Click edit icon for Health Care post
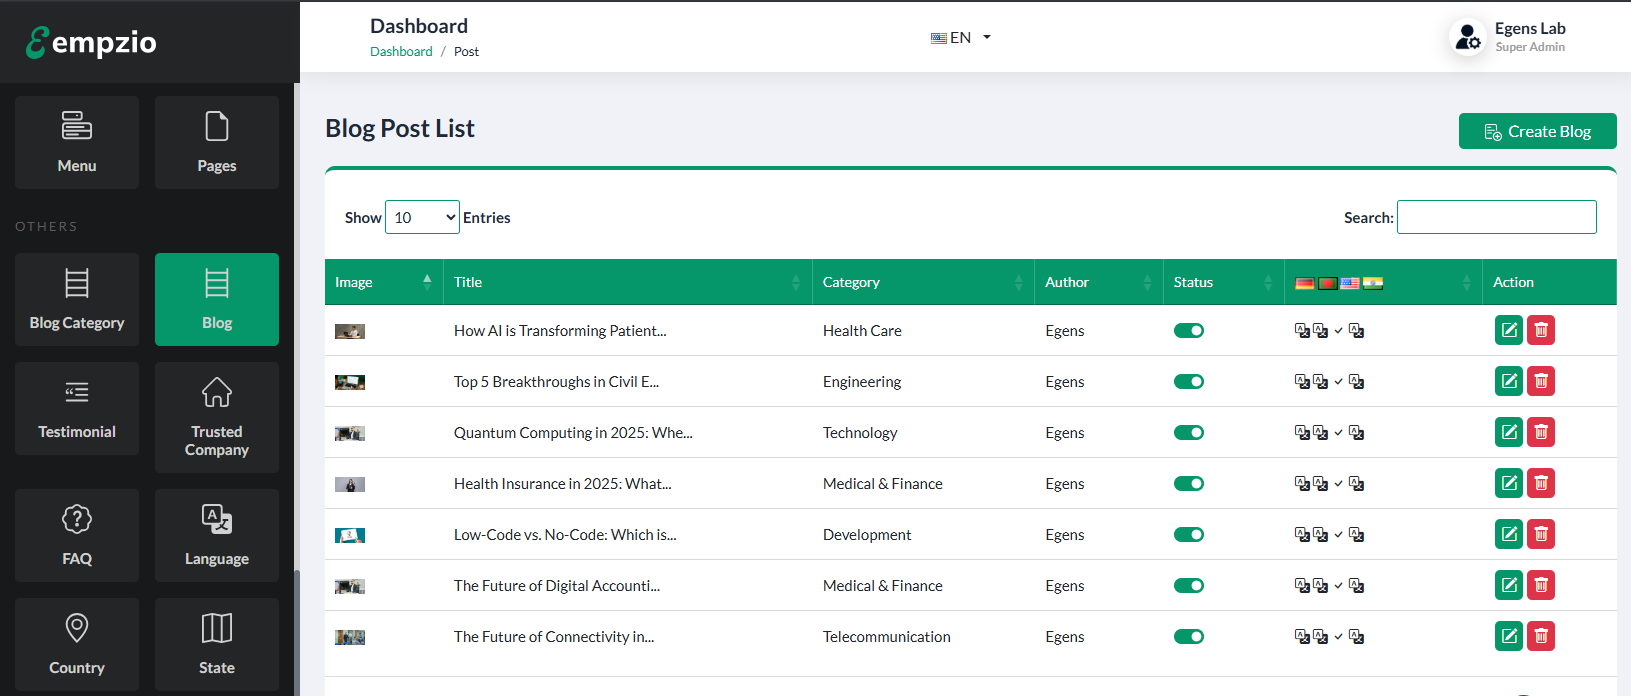Viewport: 1631px width, 696px height. (1508, 330)
